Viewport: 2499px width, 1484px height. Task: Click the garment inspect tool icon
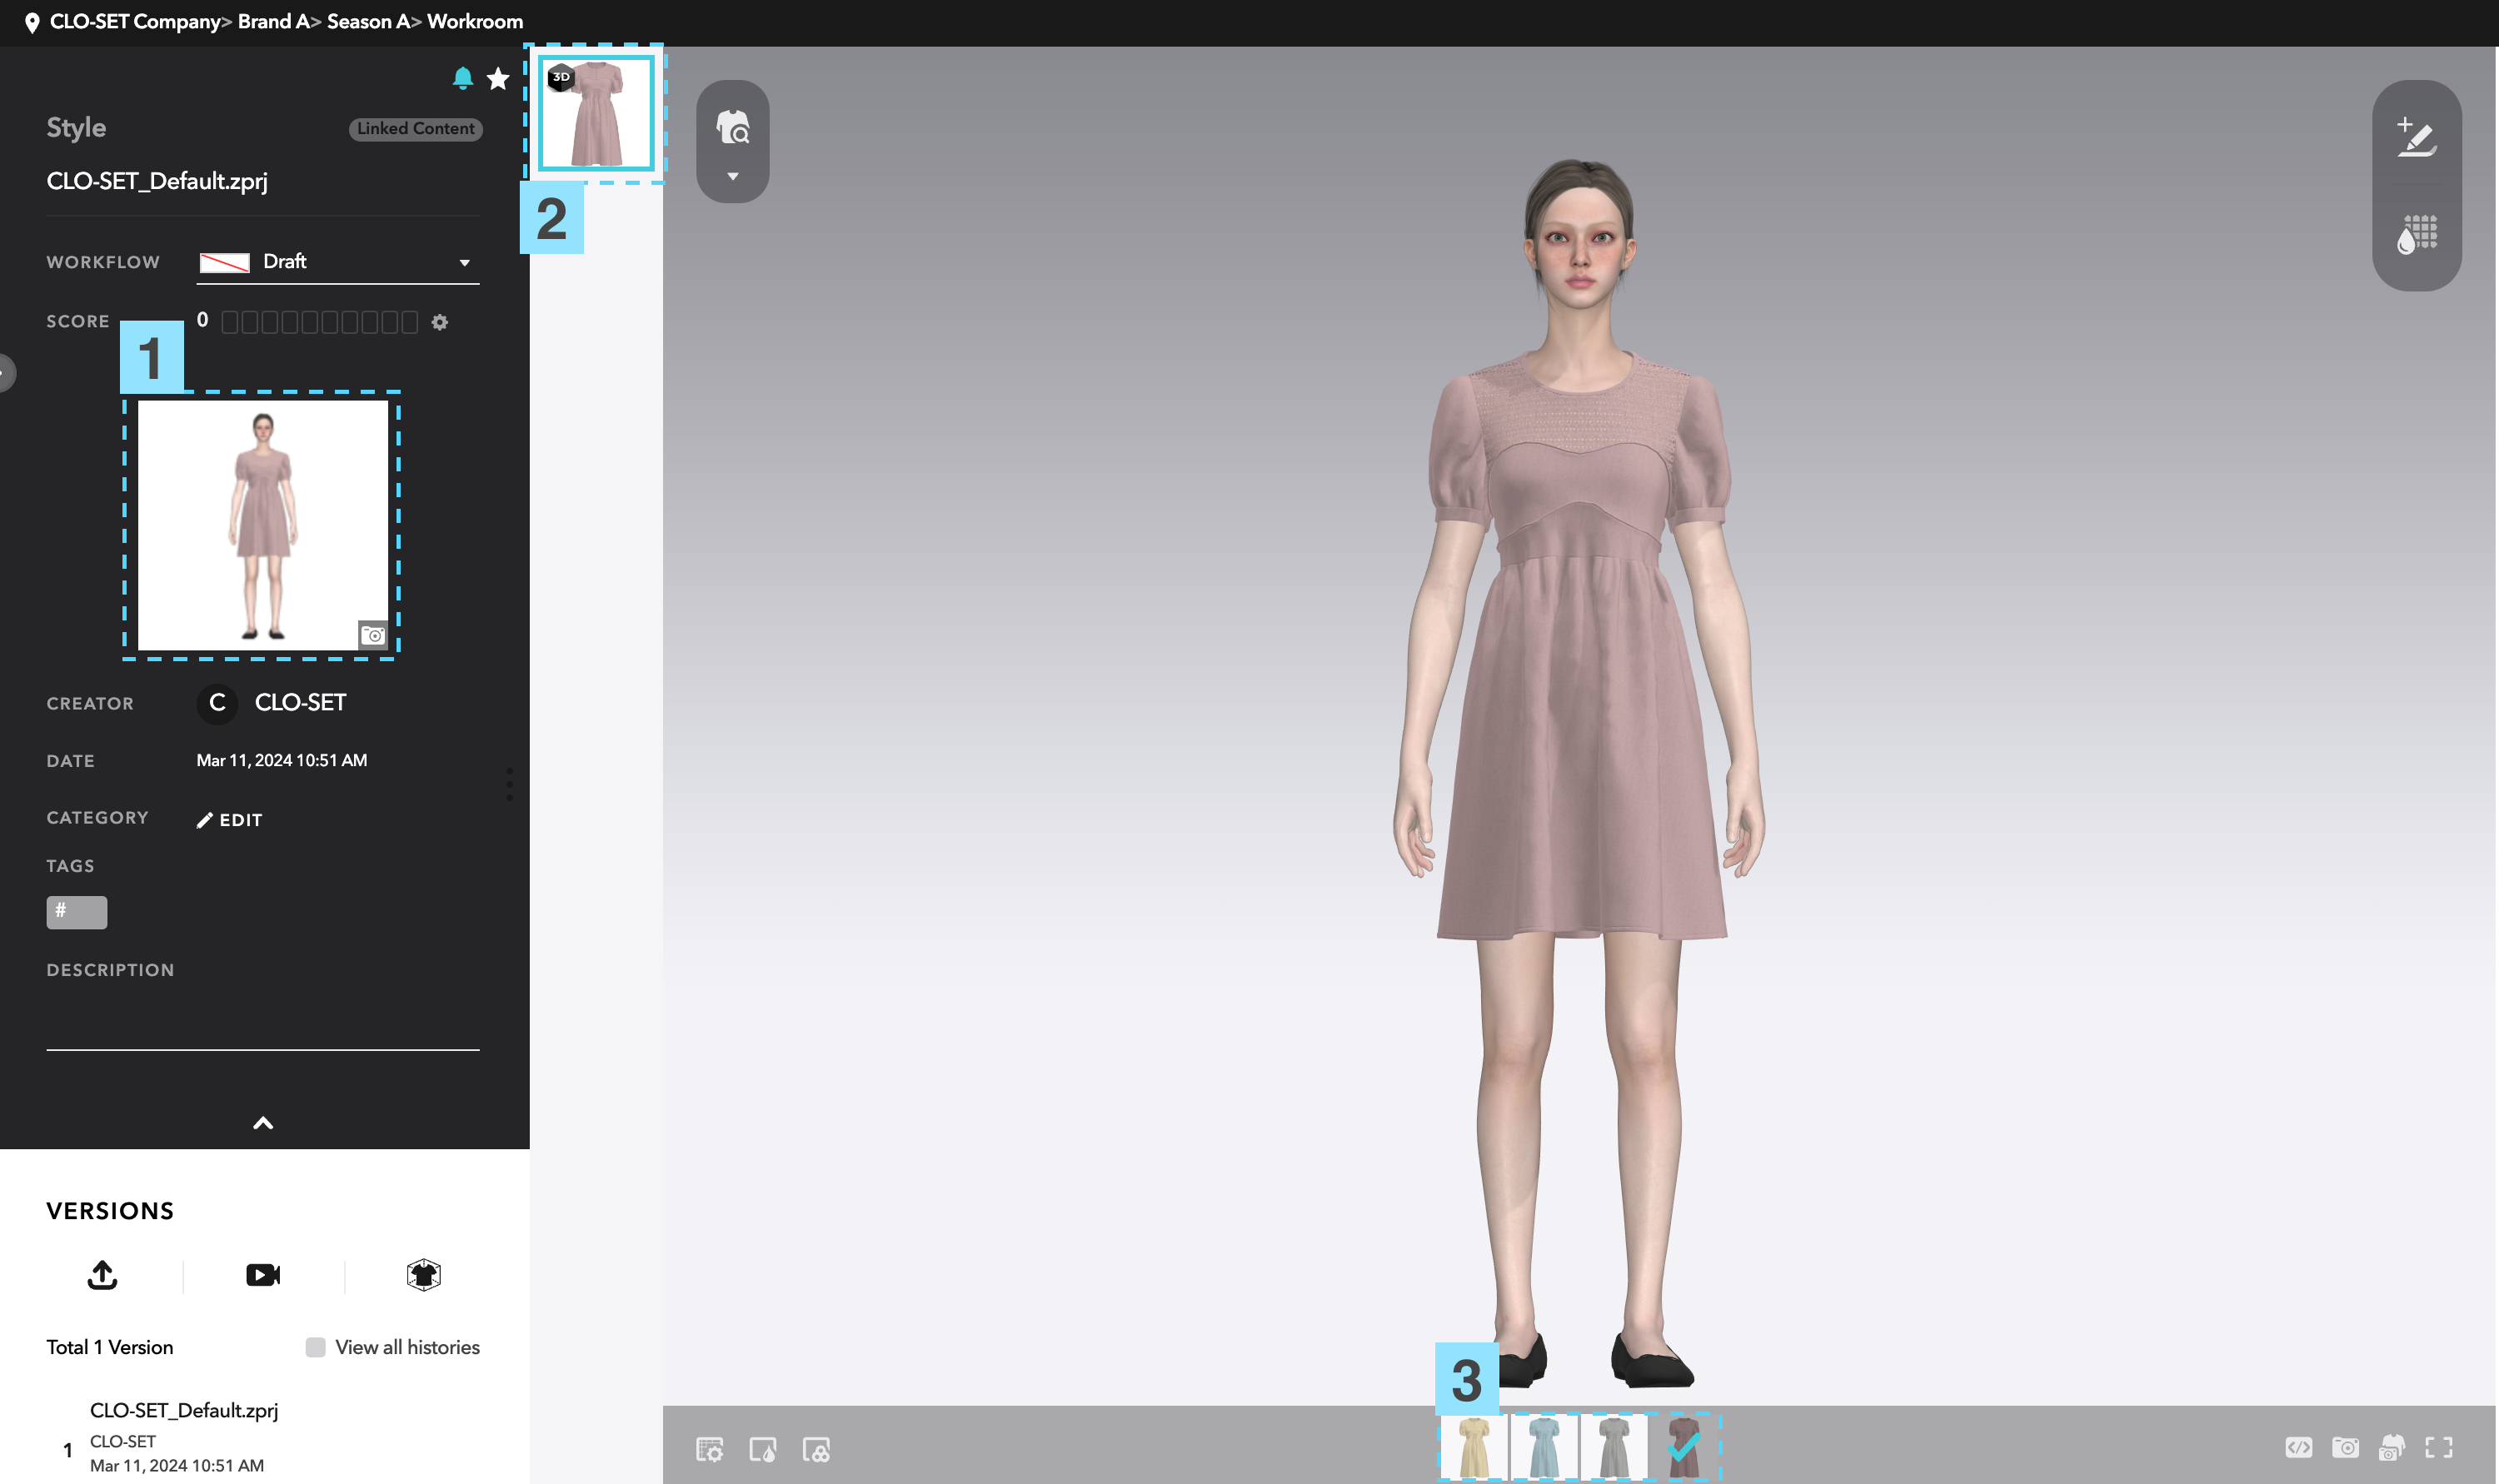click(x=733, y=128)
